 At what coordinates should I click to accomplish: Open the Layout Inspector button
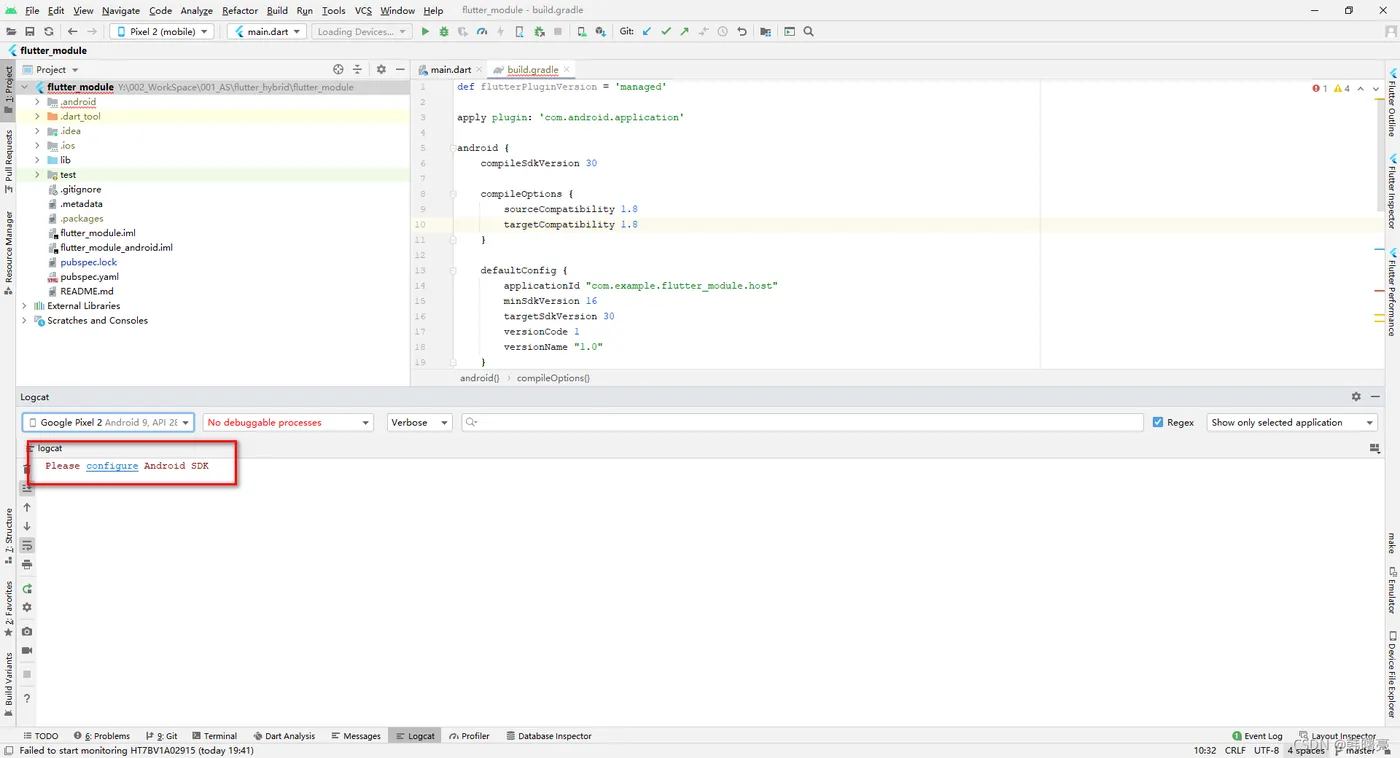coord(1337,736)
